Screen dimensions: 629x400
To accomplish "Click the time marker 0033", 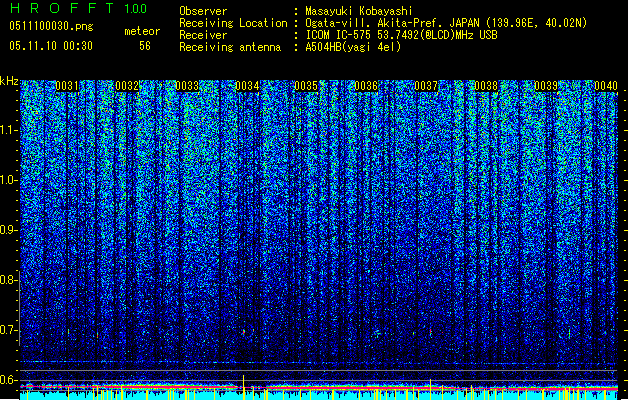I will 187,86.
